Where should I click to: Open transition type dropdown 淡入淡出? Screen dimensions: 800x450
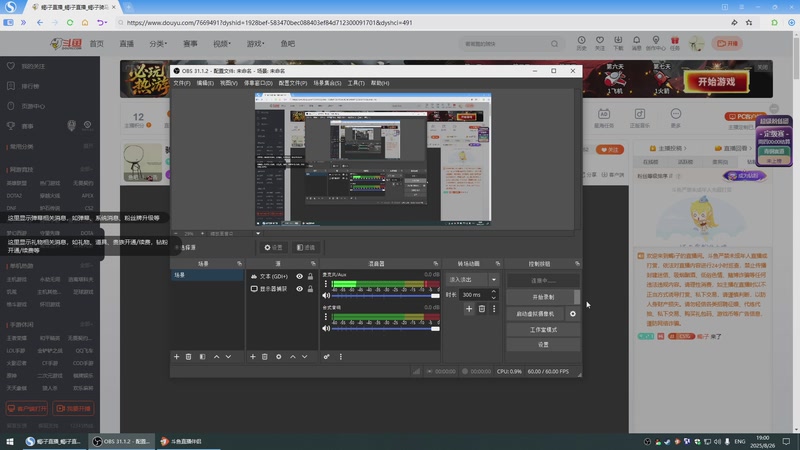pos(472,280)
